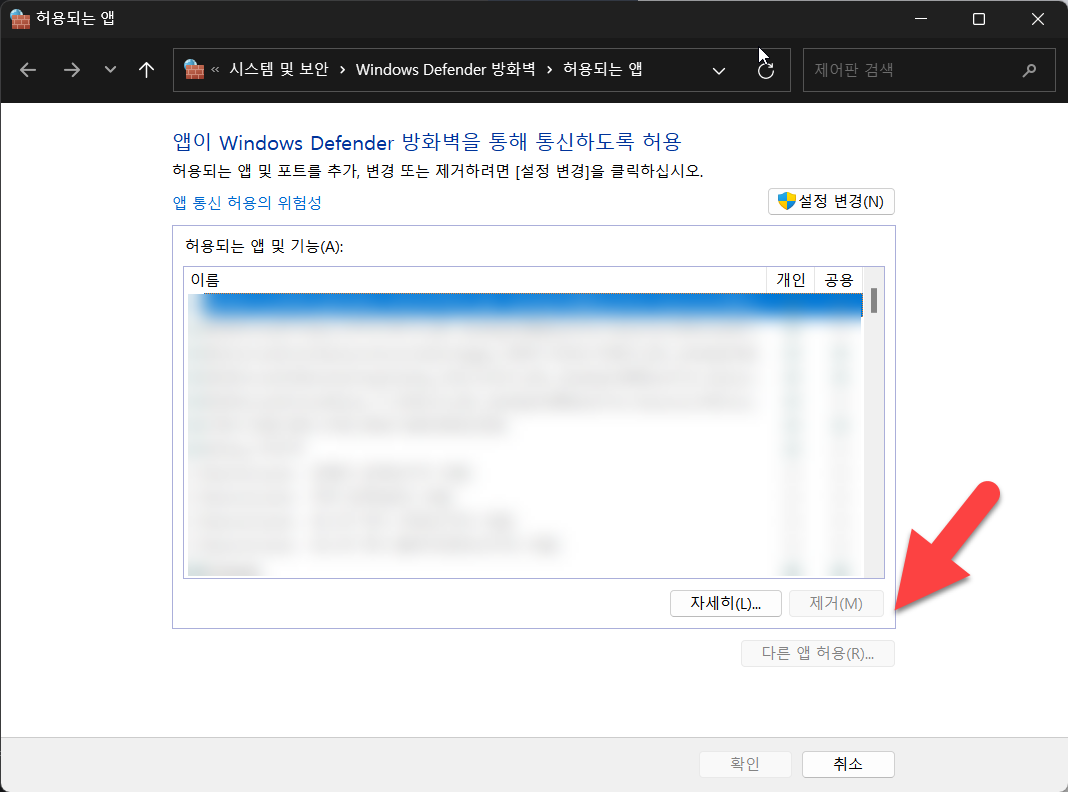
Task: Go forward with the right arrow
Action: [x=72, y=70]
